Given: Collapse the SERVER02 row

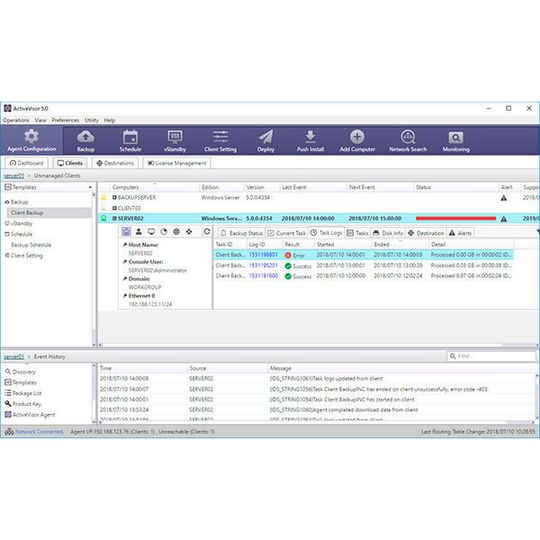Looking at the screenshot, I should coord(114,218).
